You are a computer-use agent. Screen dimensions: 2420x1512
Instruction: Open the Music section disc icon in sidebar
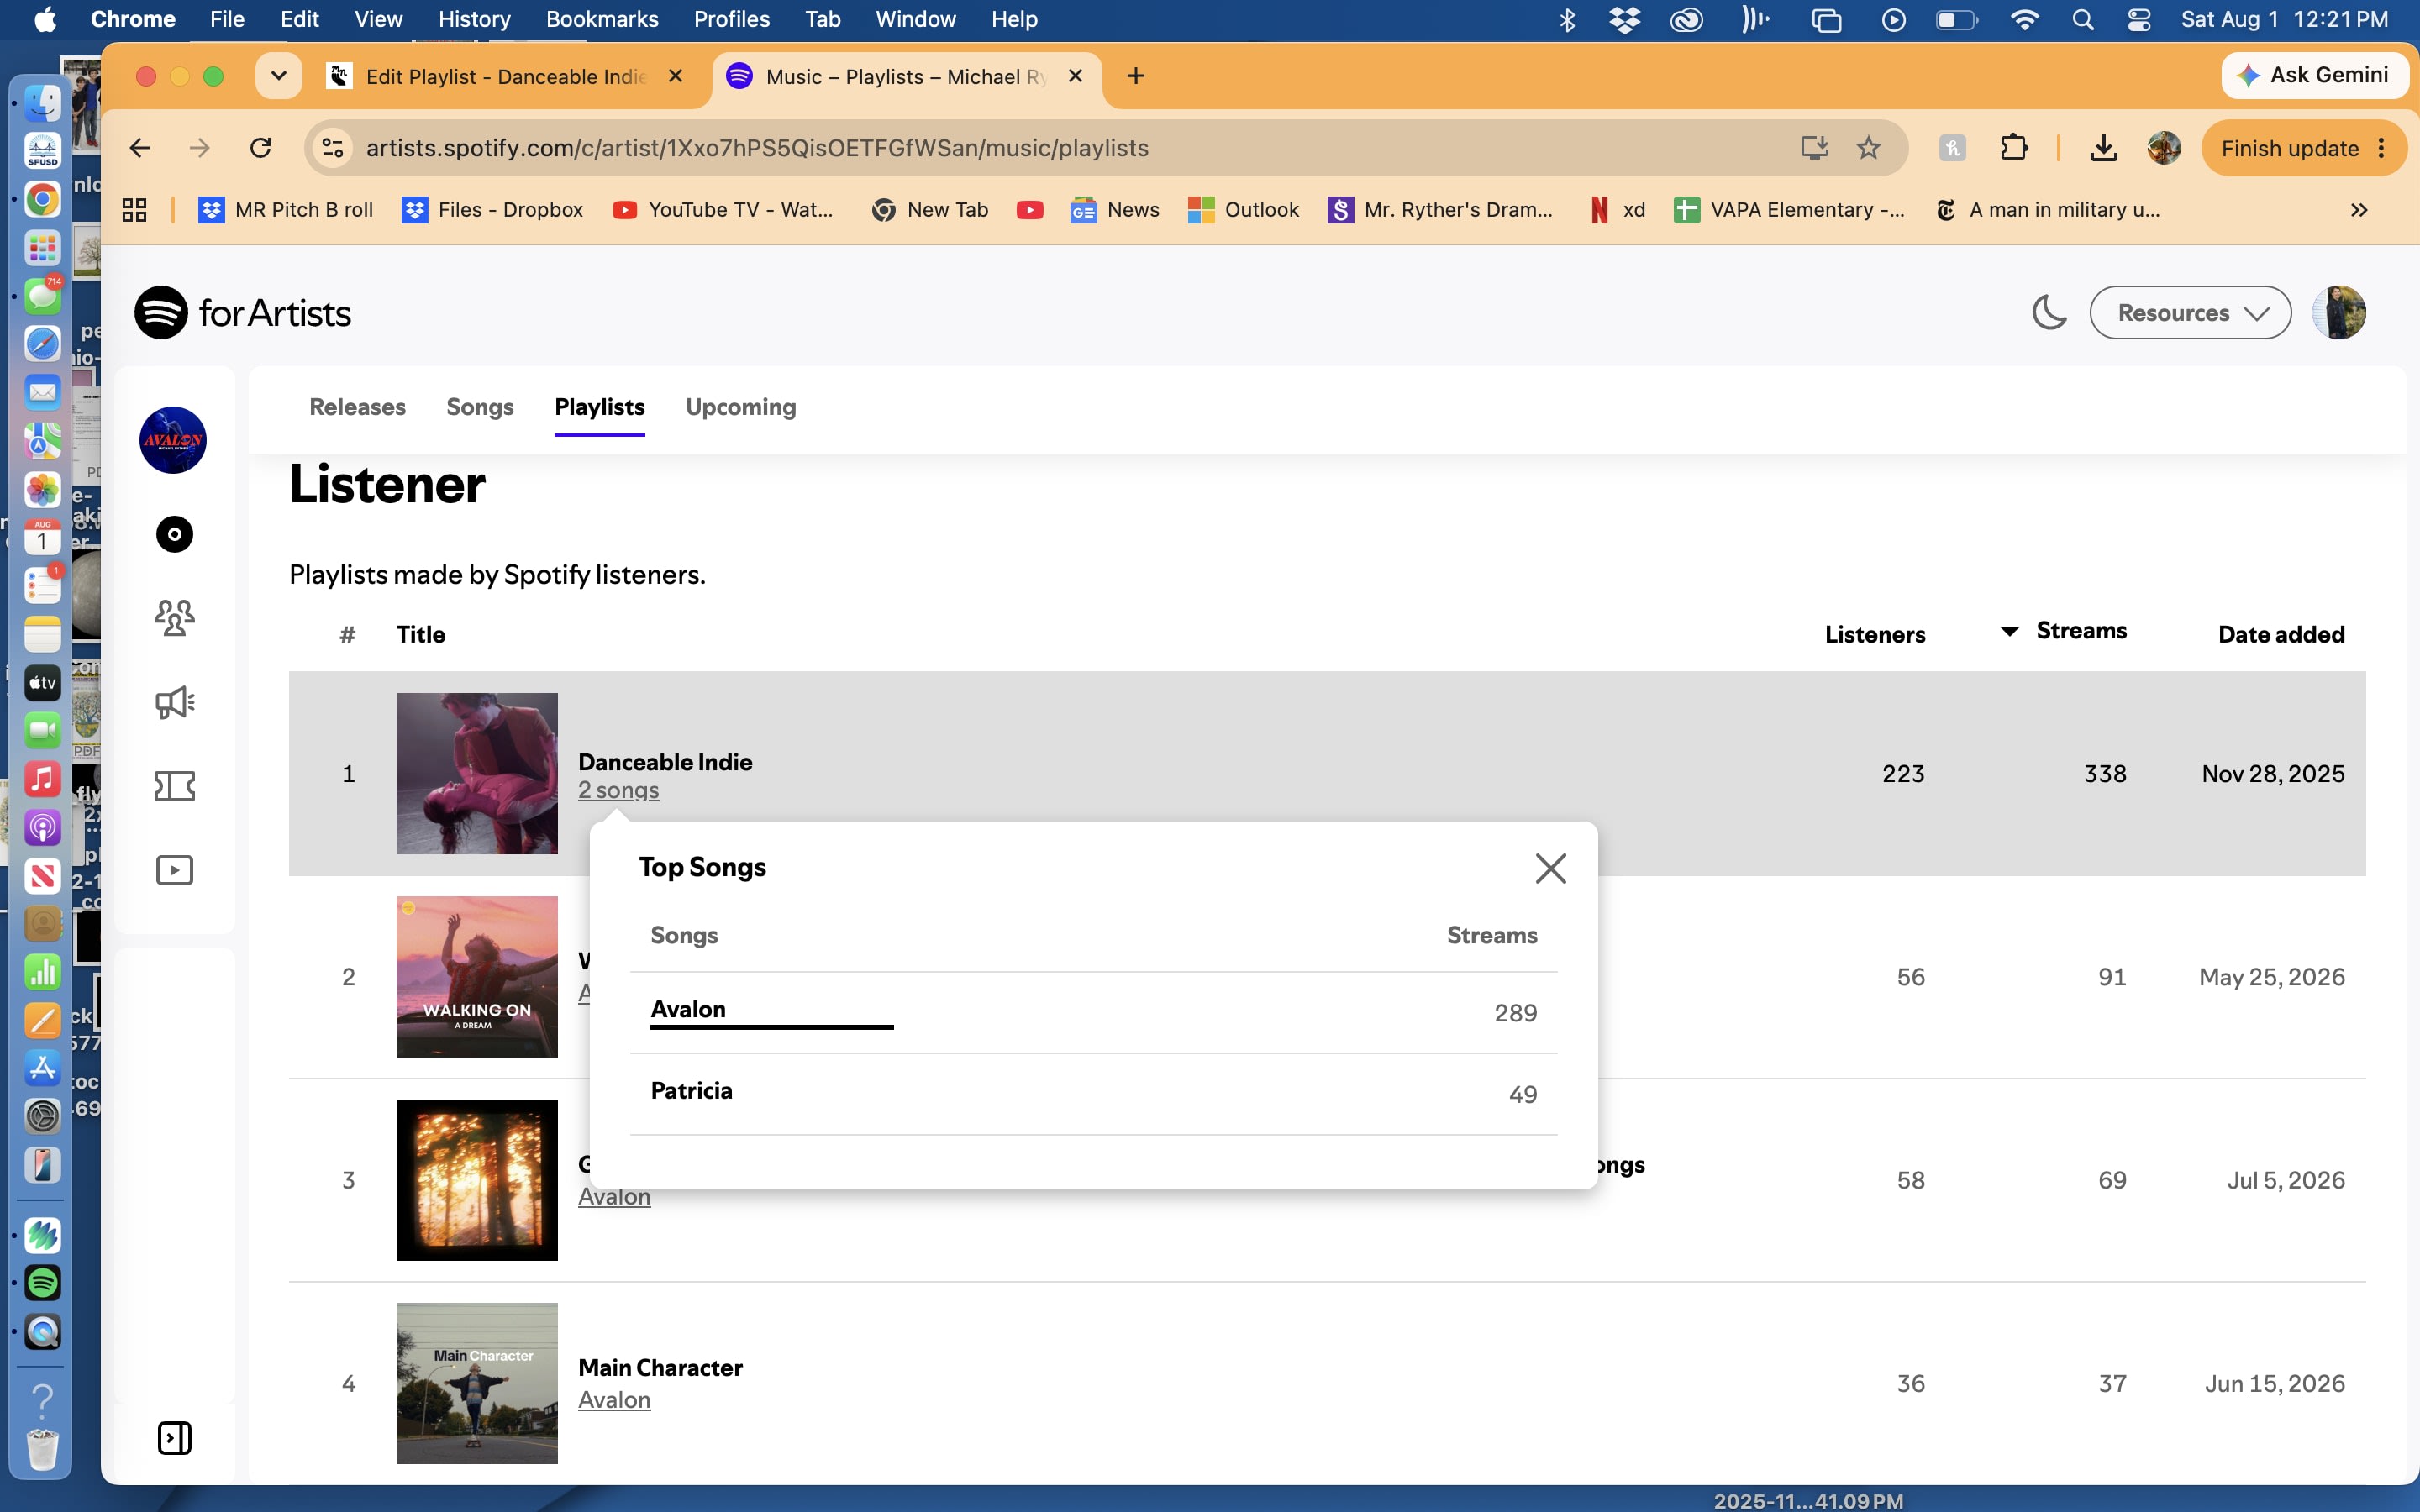174,534
